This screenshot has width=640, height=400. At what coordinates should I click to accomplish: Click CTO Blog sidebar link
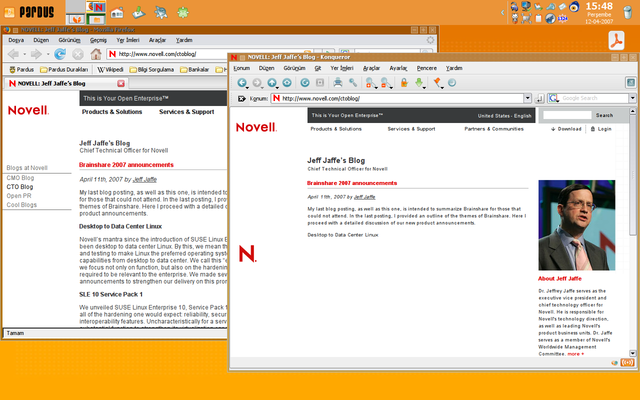point(20,187)
